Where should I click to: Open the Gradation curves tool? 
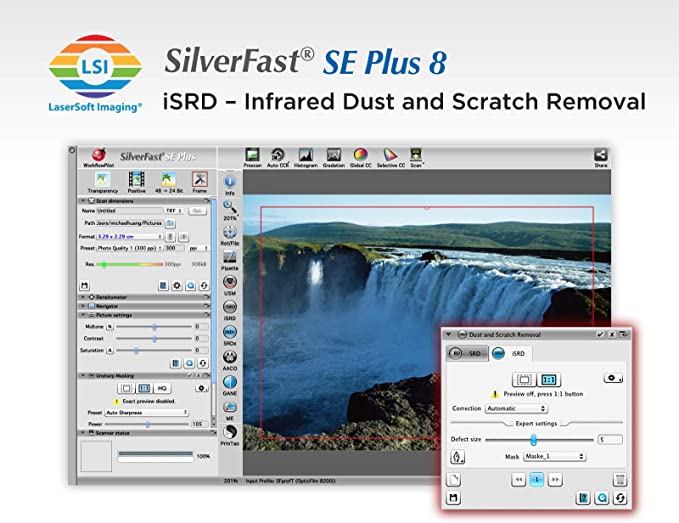333,155
